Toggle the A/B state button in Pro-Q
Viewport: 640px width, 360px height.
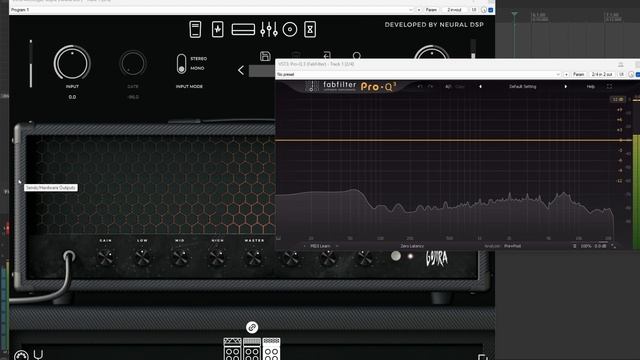click(x=448, y=87)
